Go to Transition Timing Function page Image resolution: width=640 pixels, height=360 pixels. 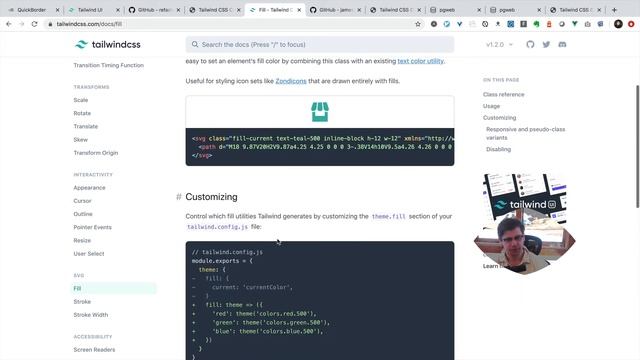[109, 65]
